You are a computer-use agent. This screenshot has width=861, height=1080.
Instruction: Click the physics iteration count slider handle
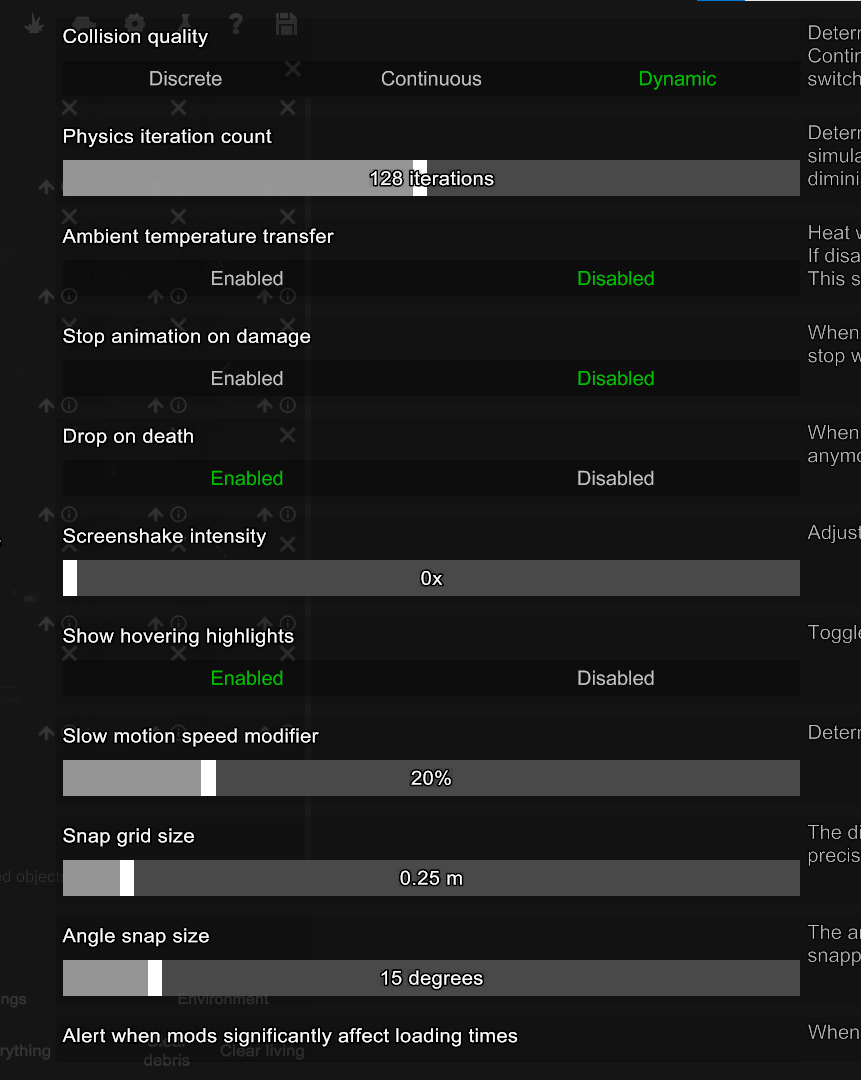coord(420,178)
